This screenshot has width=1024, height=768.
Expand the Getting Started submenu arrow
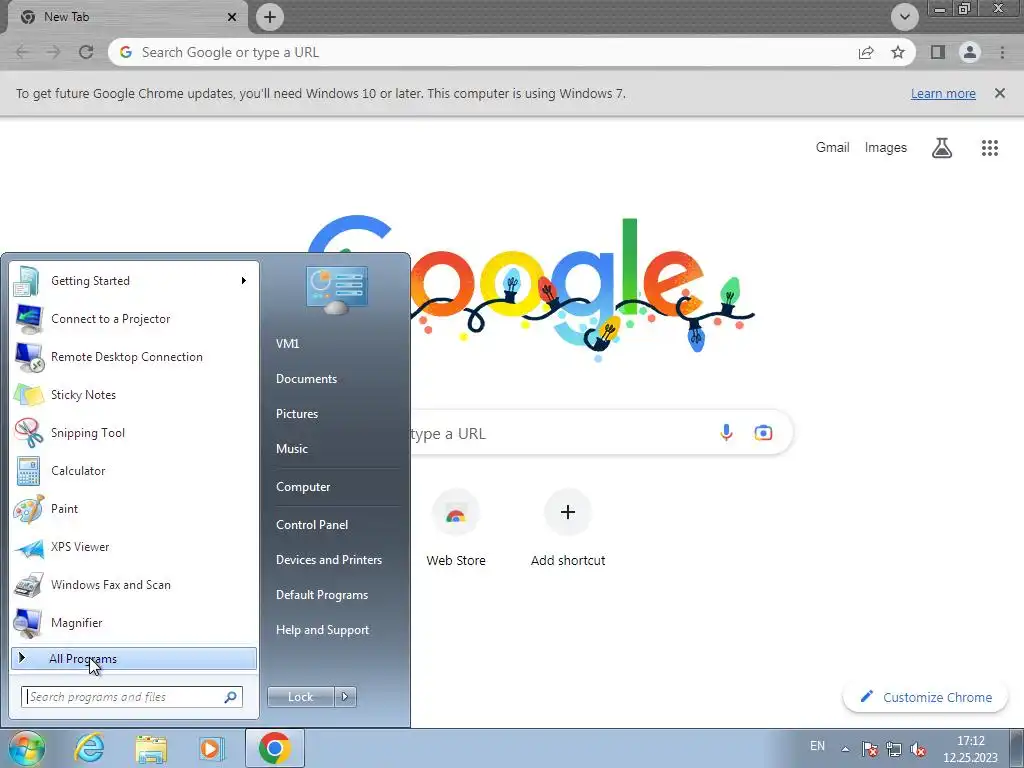pos(244,281)
